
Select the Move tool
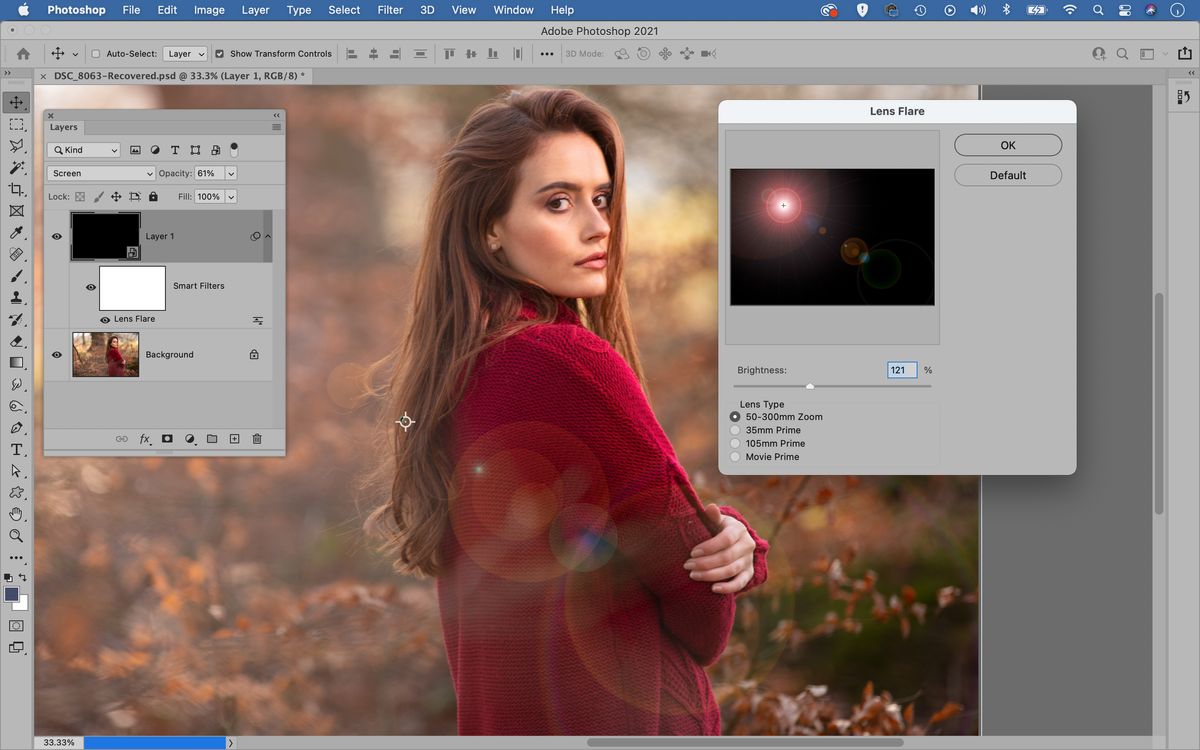(x=16, y=102)
